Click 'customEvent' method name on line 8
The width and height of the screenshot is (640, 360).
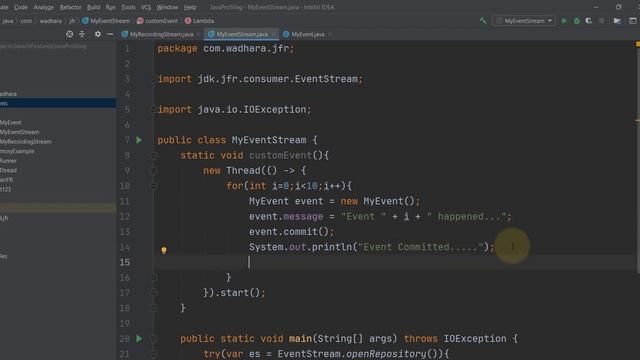point(280,156)
